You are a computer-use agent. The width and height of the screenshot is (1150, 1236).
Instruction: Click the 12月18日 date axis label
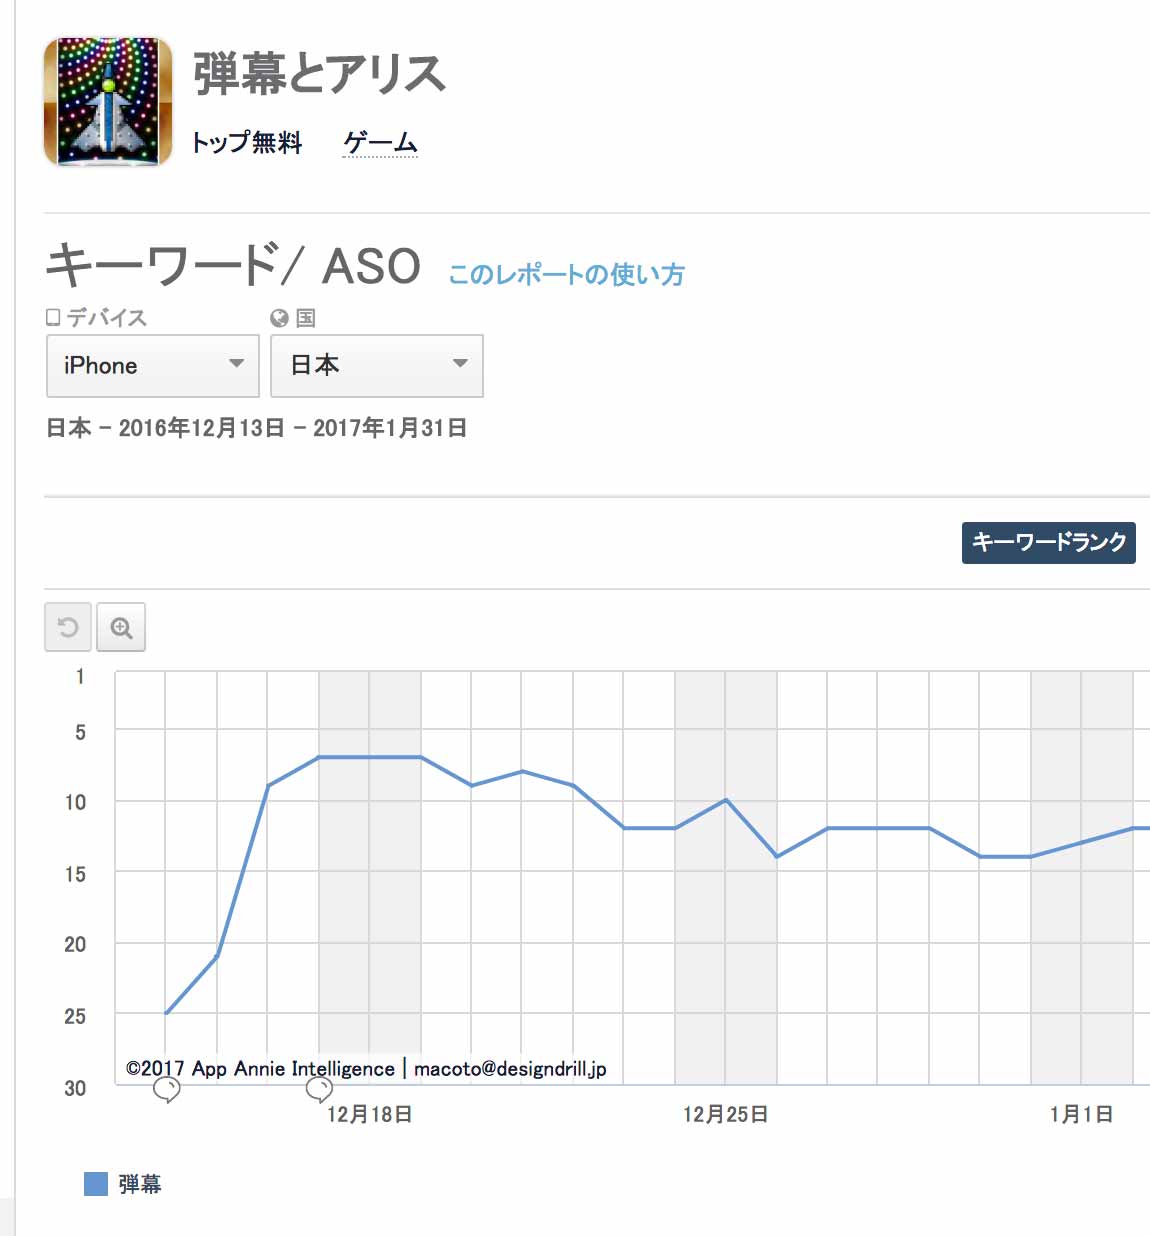pos(370,1114)
